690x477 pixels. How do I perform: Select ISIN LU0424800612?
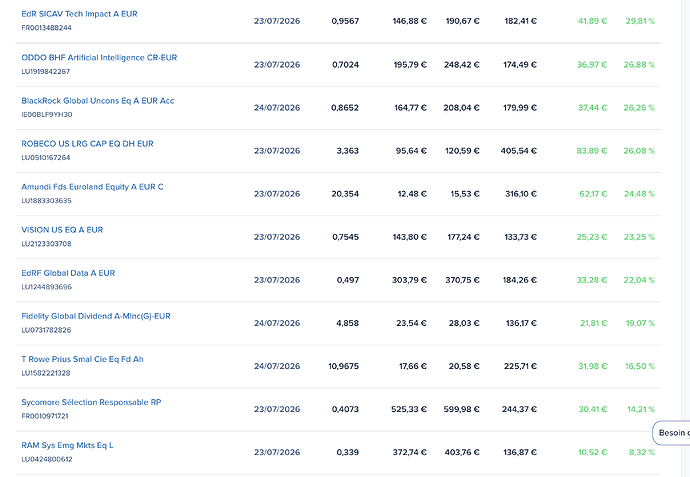tap(47, 459)
